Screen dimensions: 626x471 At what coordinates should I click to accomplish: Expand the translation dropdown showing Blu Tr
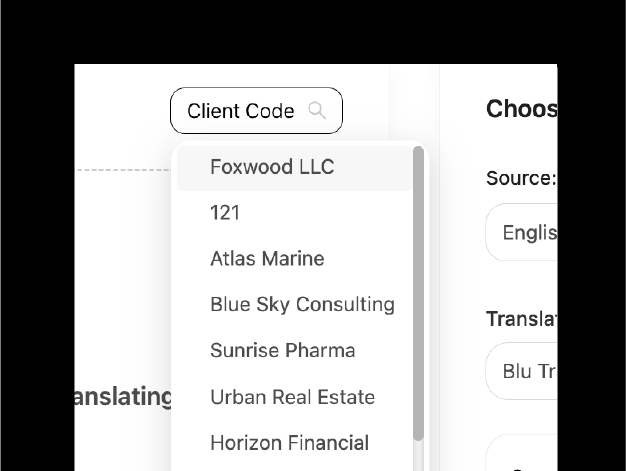pos(522,371)
